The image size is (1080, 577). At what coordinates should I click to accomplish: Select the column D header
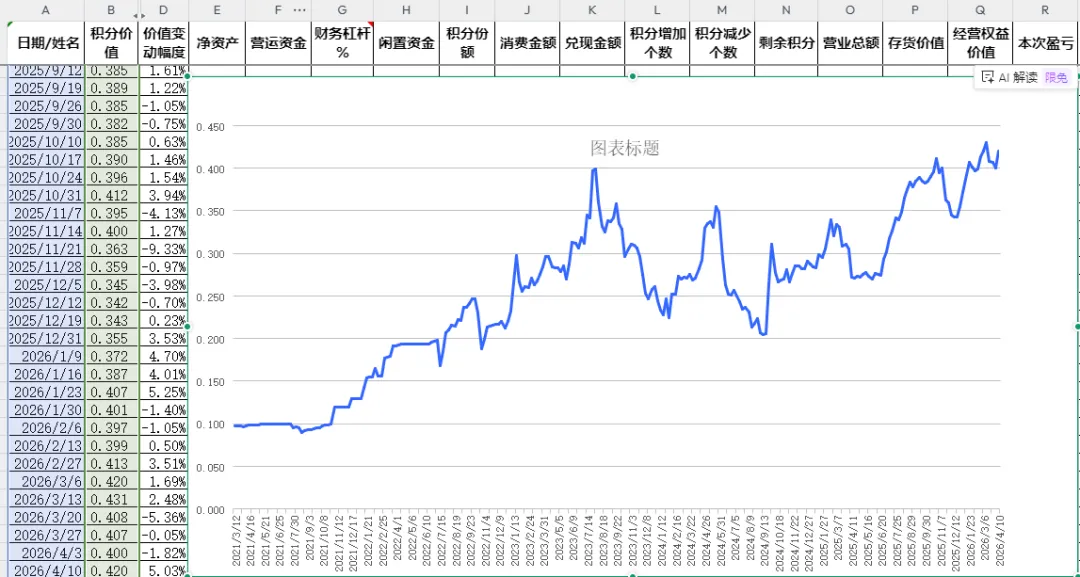(163, 10)
